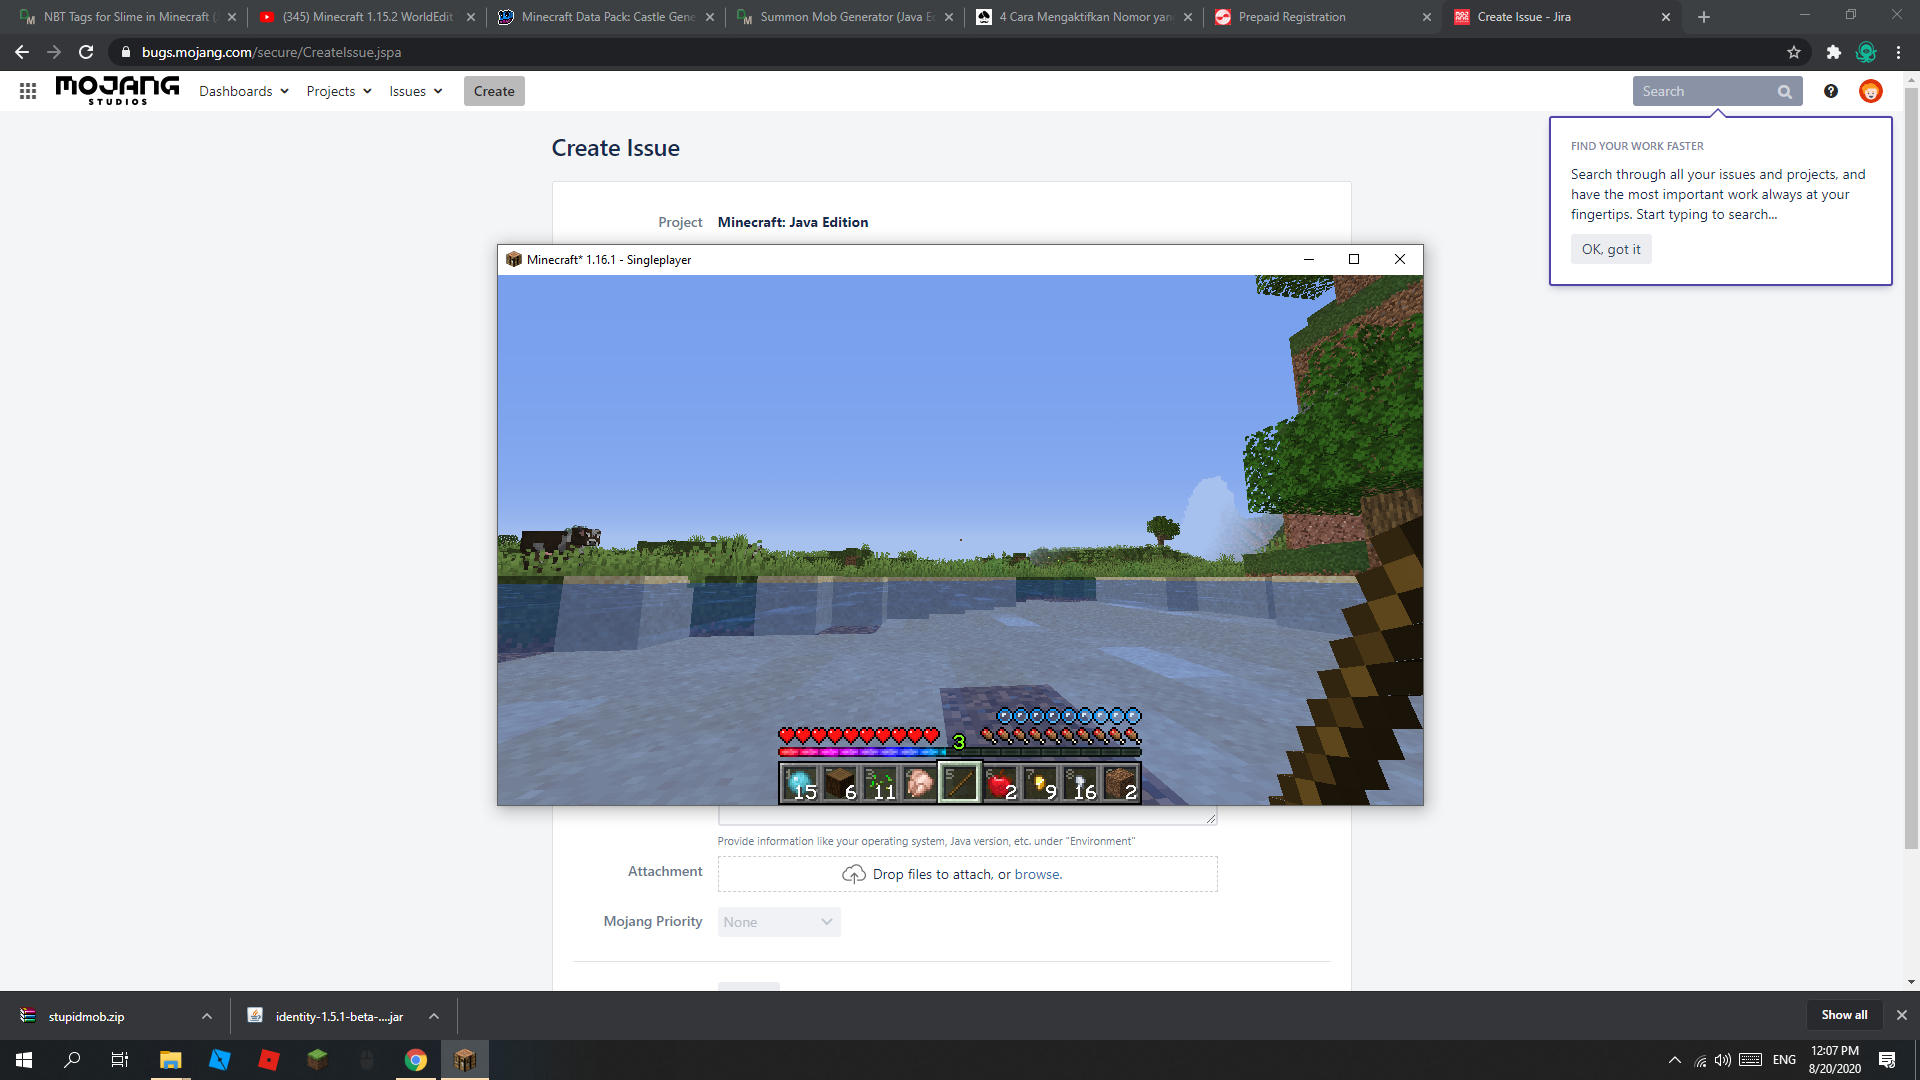This screenshot has height=1080, width=1920.
Task: Open the Mojang Priority dropdown
Action: pyautogui.click(x=779, y=922)
